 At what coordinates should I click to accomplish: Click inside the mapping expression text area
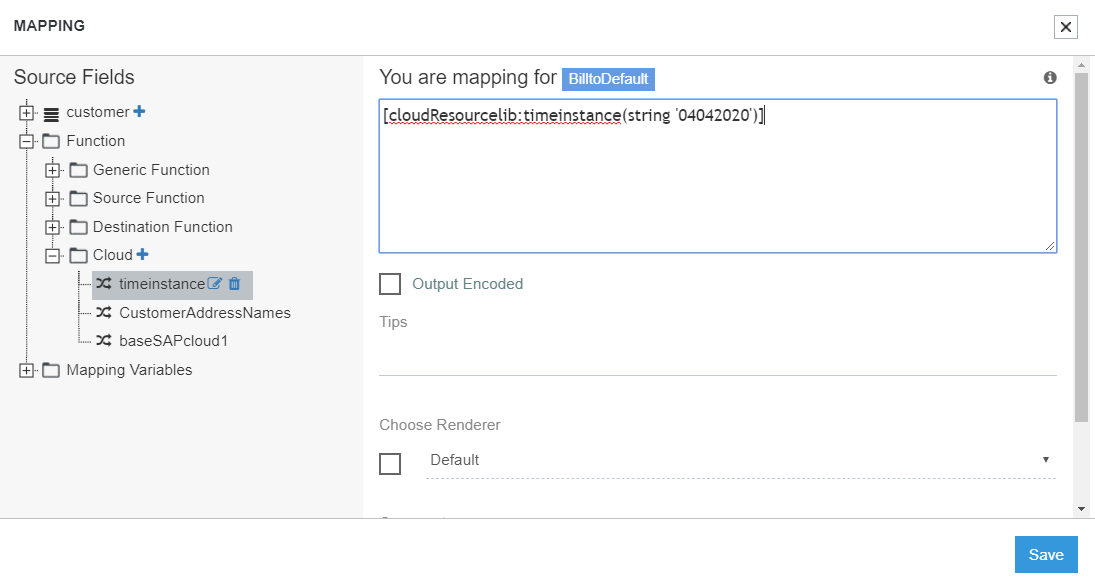717,180
